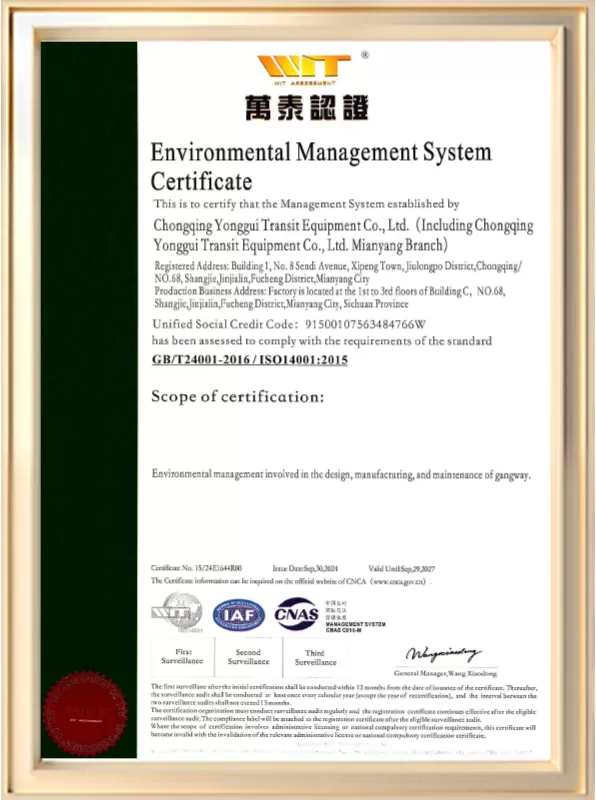This screenshot has width=596, height=800.
Task: Click the handwritten signature
Action: tap(443, 654)
